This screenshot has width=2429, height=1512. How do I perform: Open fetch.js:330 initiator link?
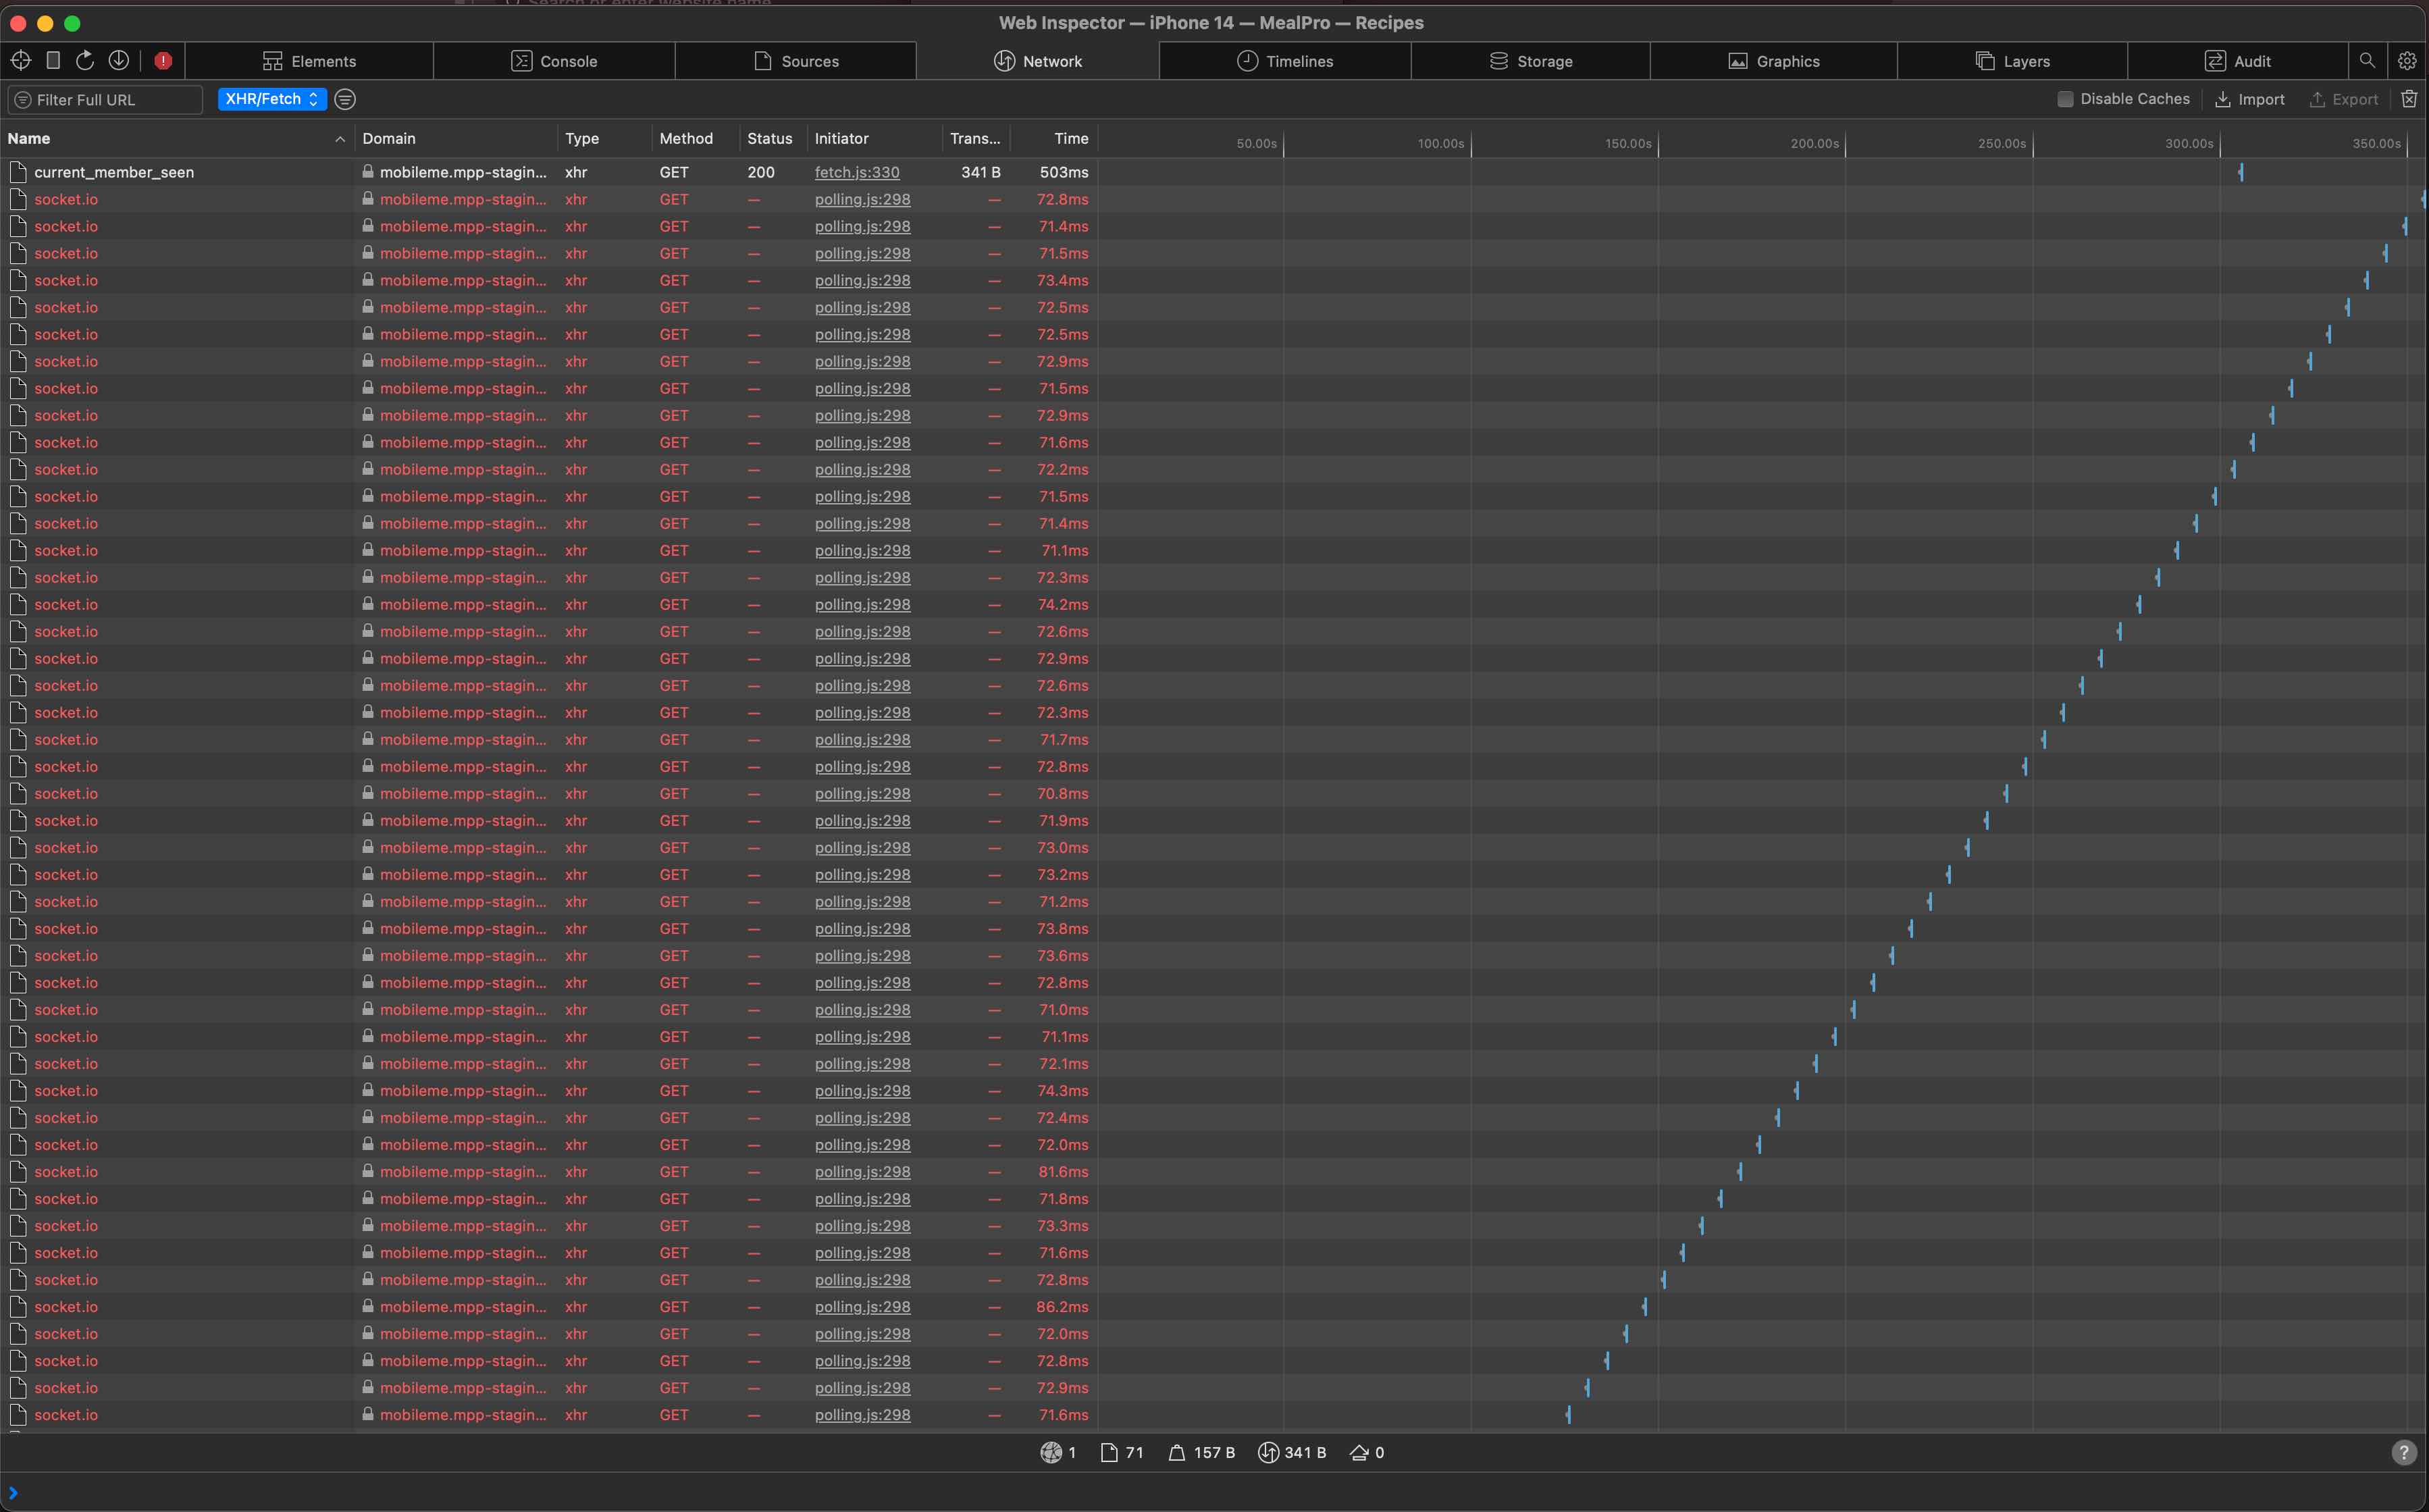coord(857,172)
